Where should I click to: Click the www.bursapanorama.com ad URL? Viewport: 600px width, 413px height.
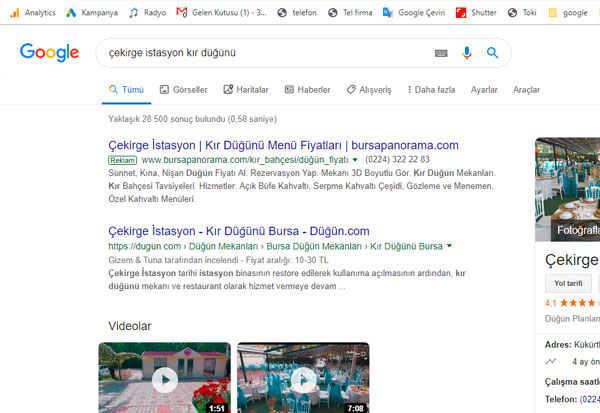245,160
